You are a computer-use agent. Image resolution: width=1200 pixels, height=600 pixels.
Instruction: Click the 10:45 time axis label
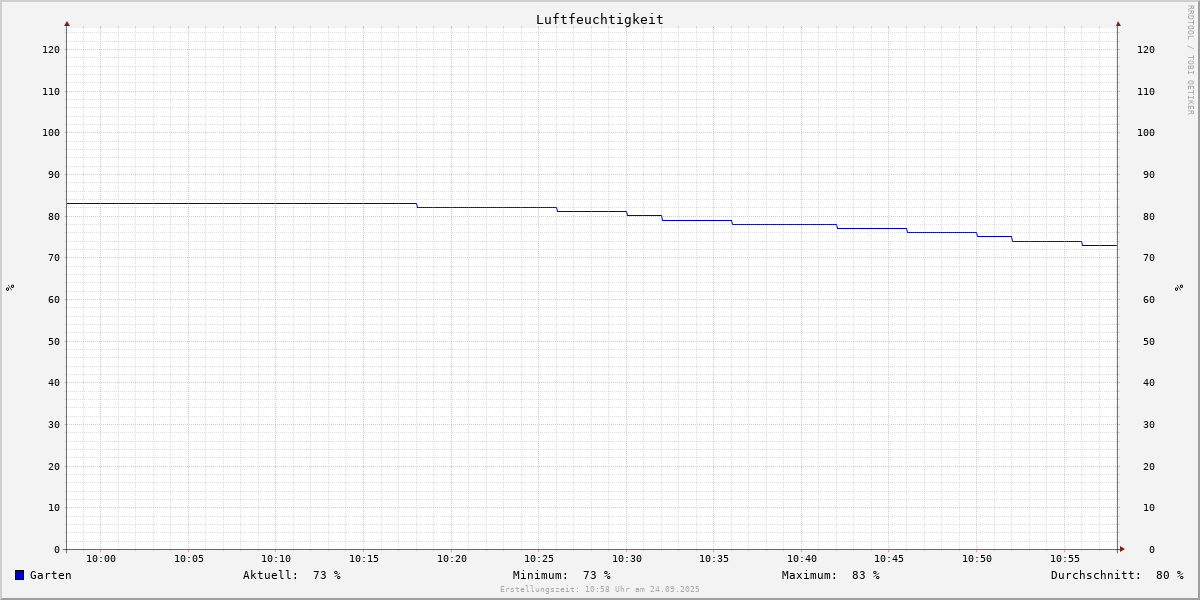point(889,559)
